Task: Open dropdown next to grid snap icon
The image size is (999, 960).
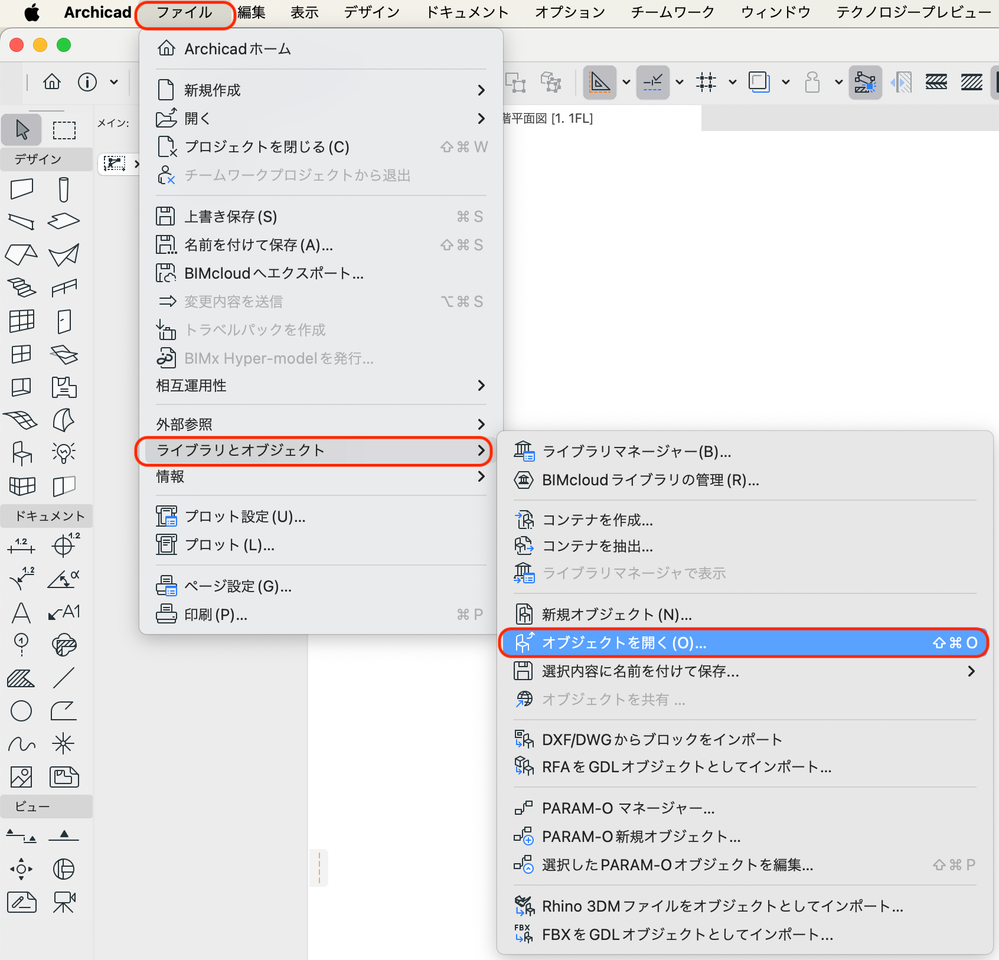Action: point(733,82)
